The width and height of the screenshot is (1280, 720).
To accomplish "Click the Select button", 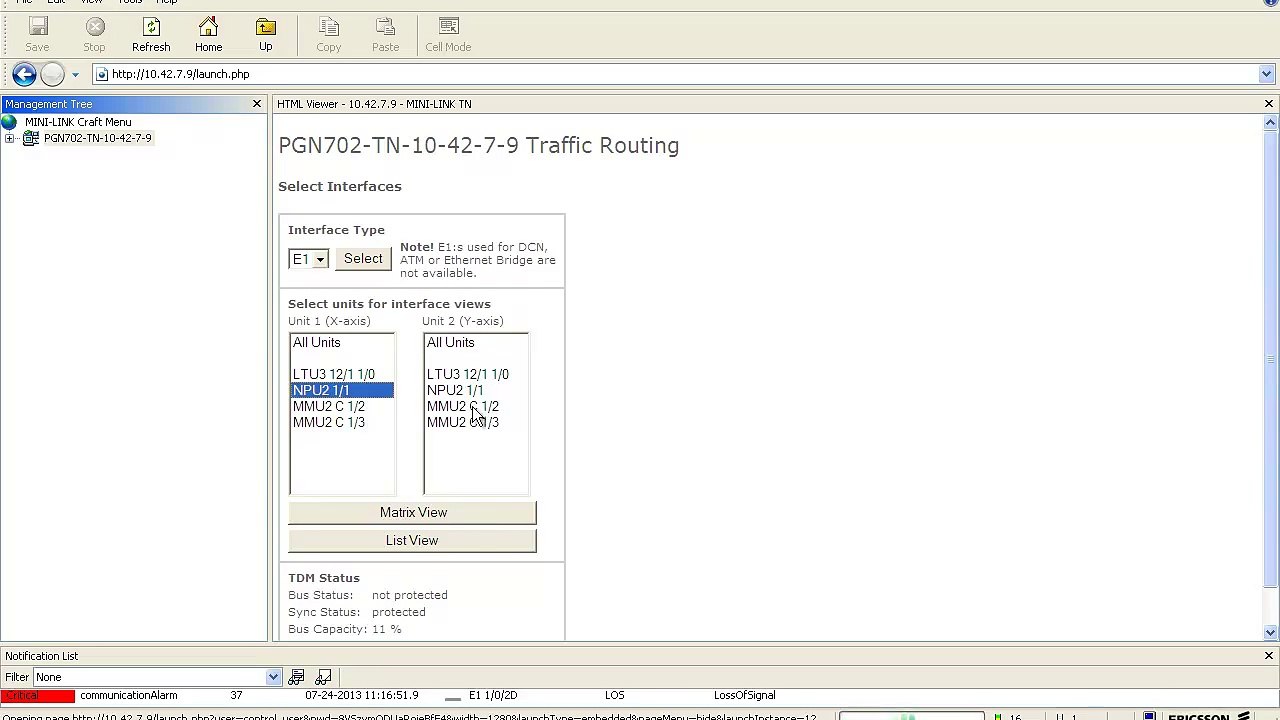I will pyautogui.click(x=363, y=259).
